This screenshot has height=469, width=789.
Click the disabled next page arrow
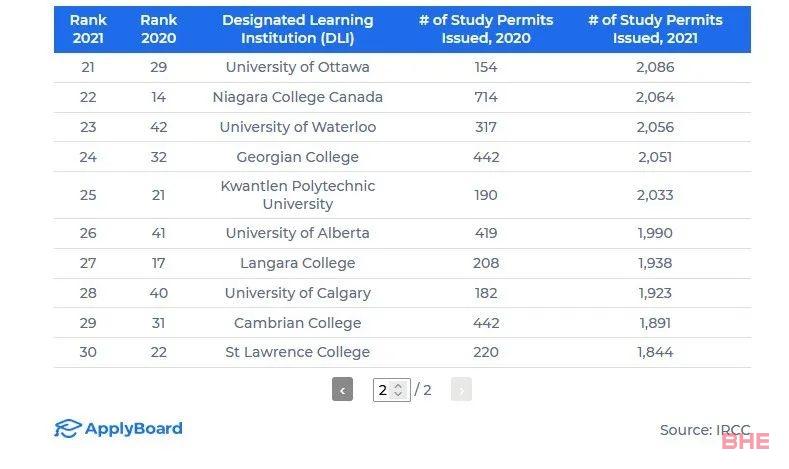[x=461, y=389]
